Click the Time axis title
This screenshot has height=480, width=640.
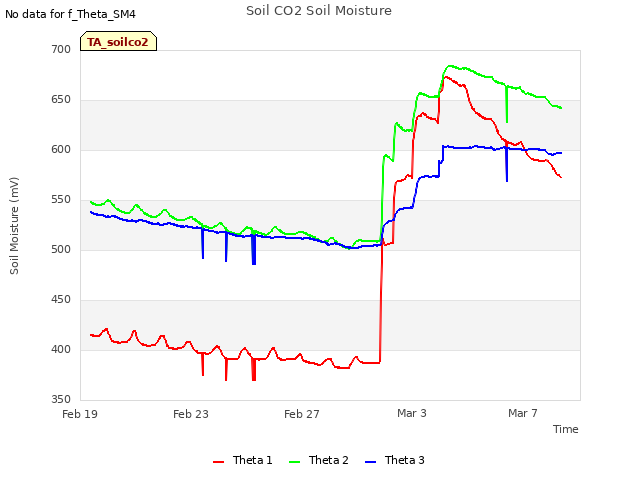[566, 429]
